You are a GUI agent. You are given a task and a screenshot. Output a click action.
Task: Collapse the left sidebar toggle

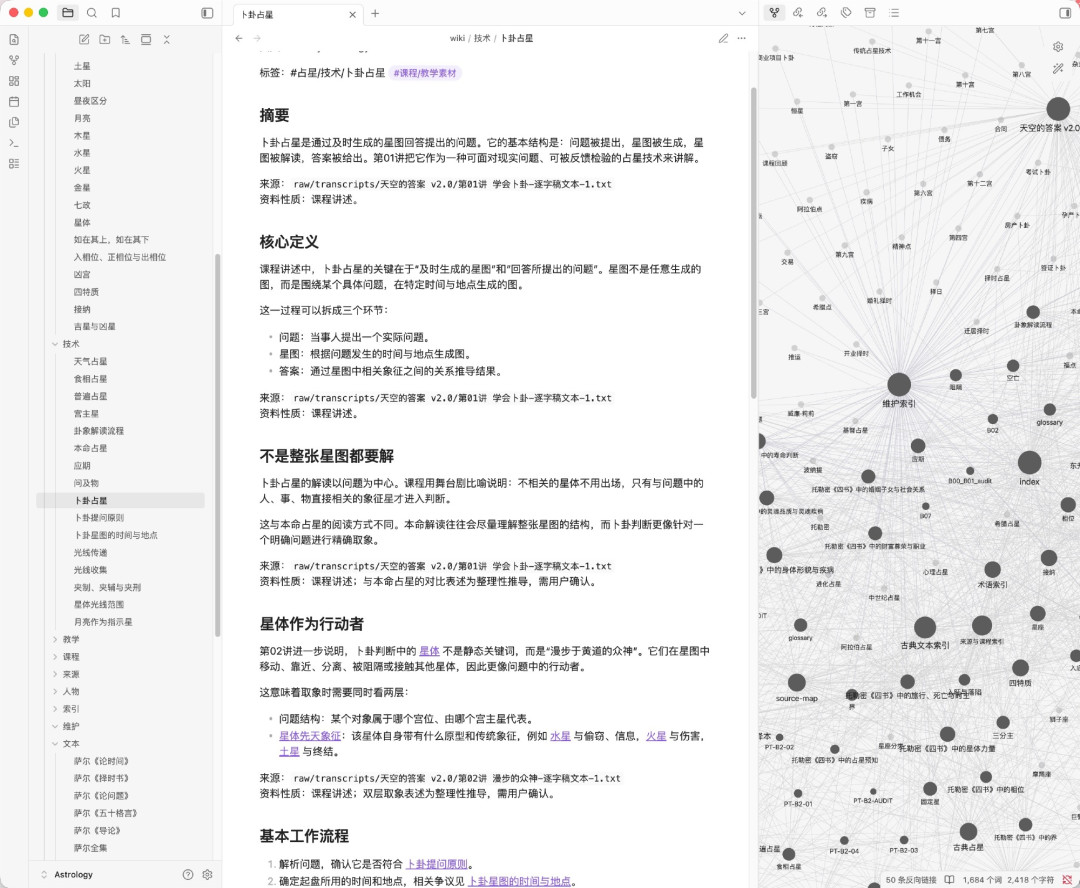point(207,12)
